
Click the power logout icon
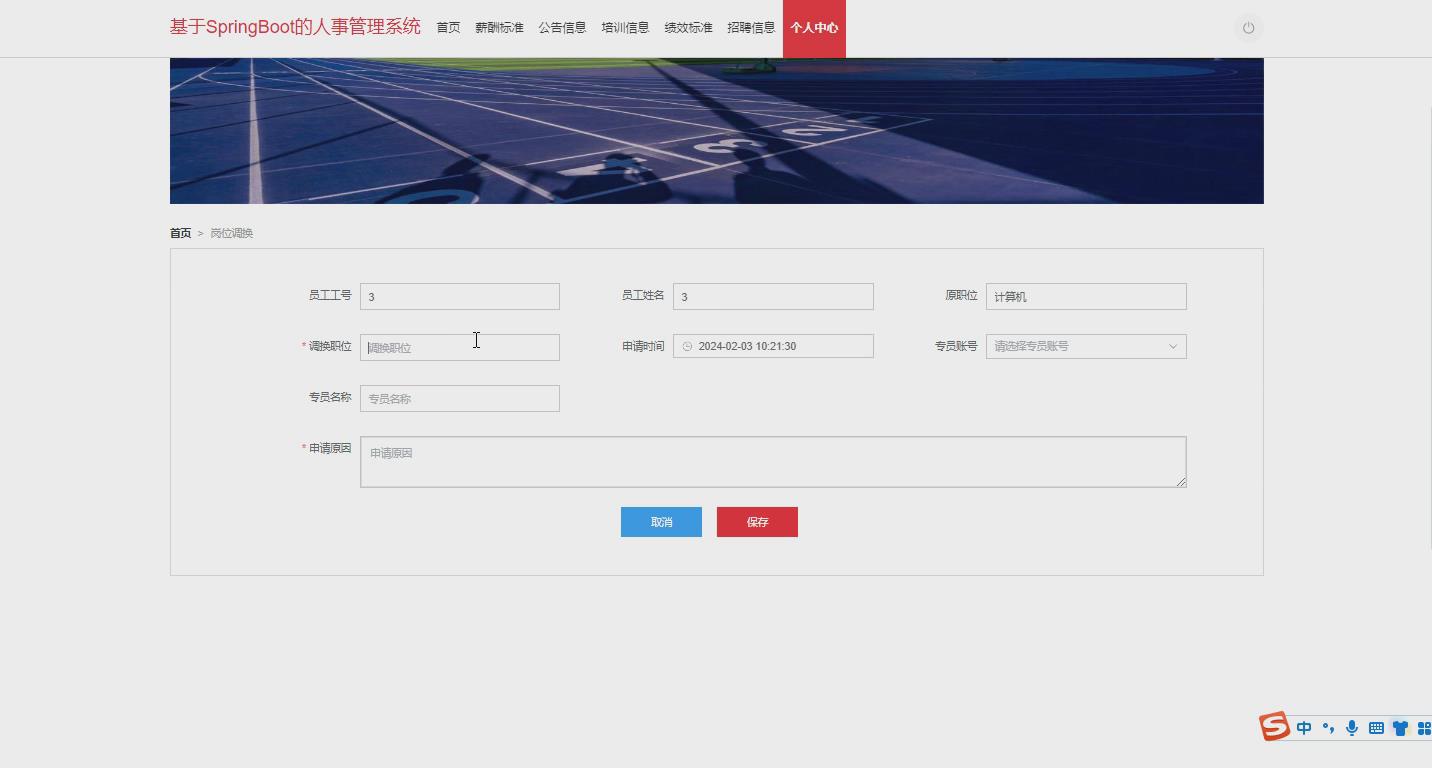(1248, 28)
